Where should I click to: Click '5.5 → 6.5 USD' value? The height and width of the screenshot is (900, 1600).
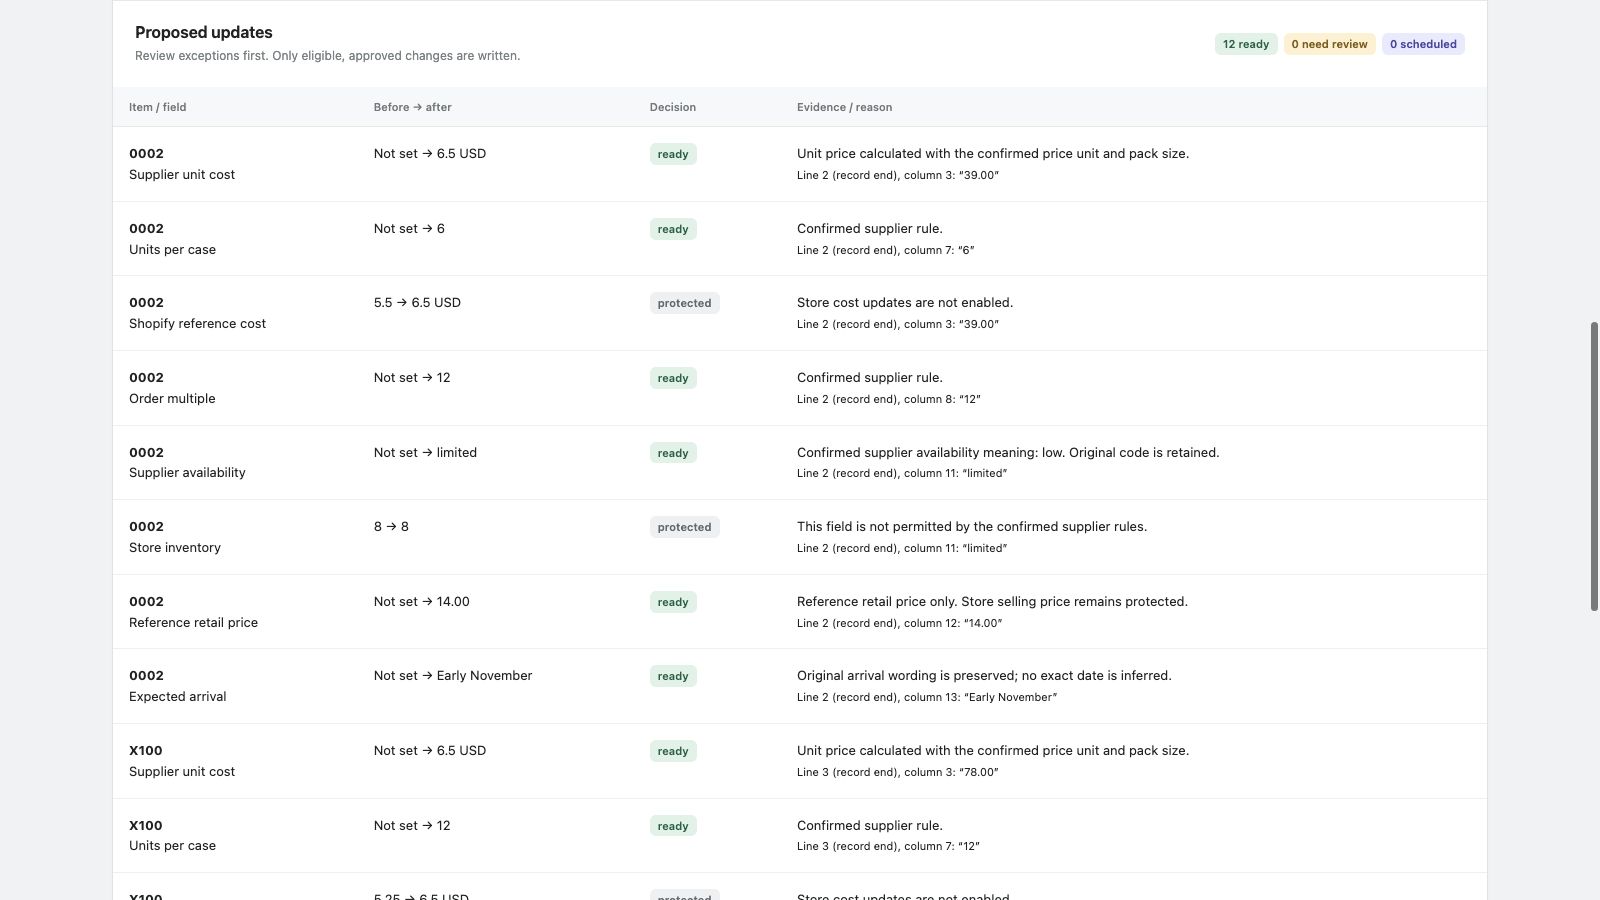point(417,302)
